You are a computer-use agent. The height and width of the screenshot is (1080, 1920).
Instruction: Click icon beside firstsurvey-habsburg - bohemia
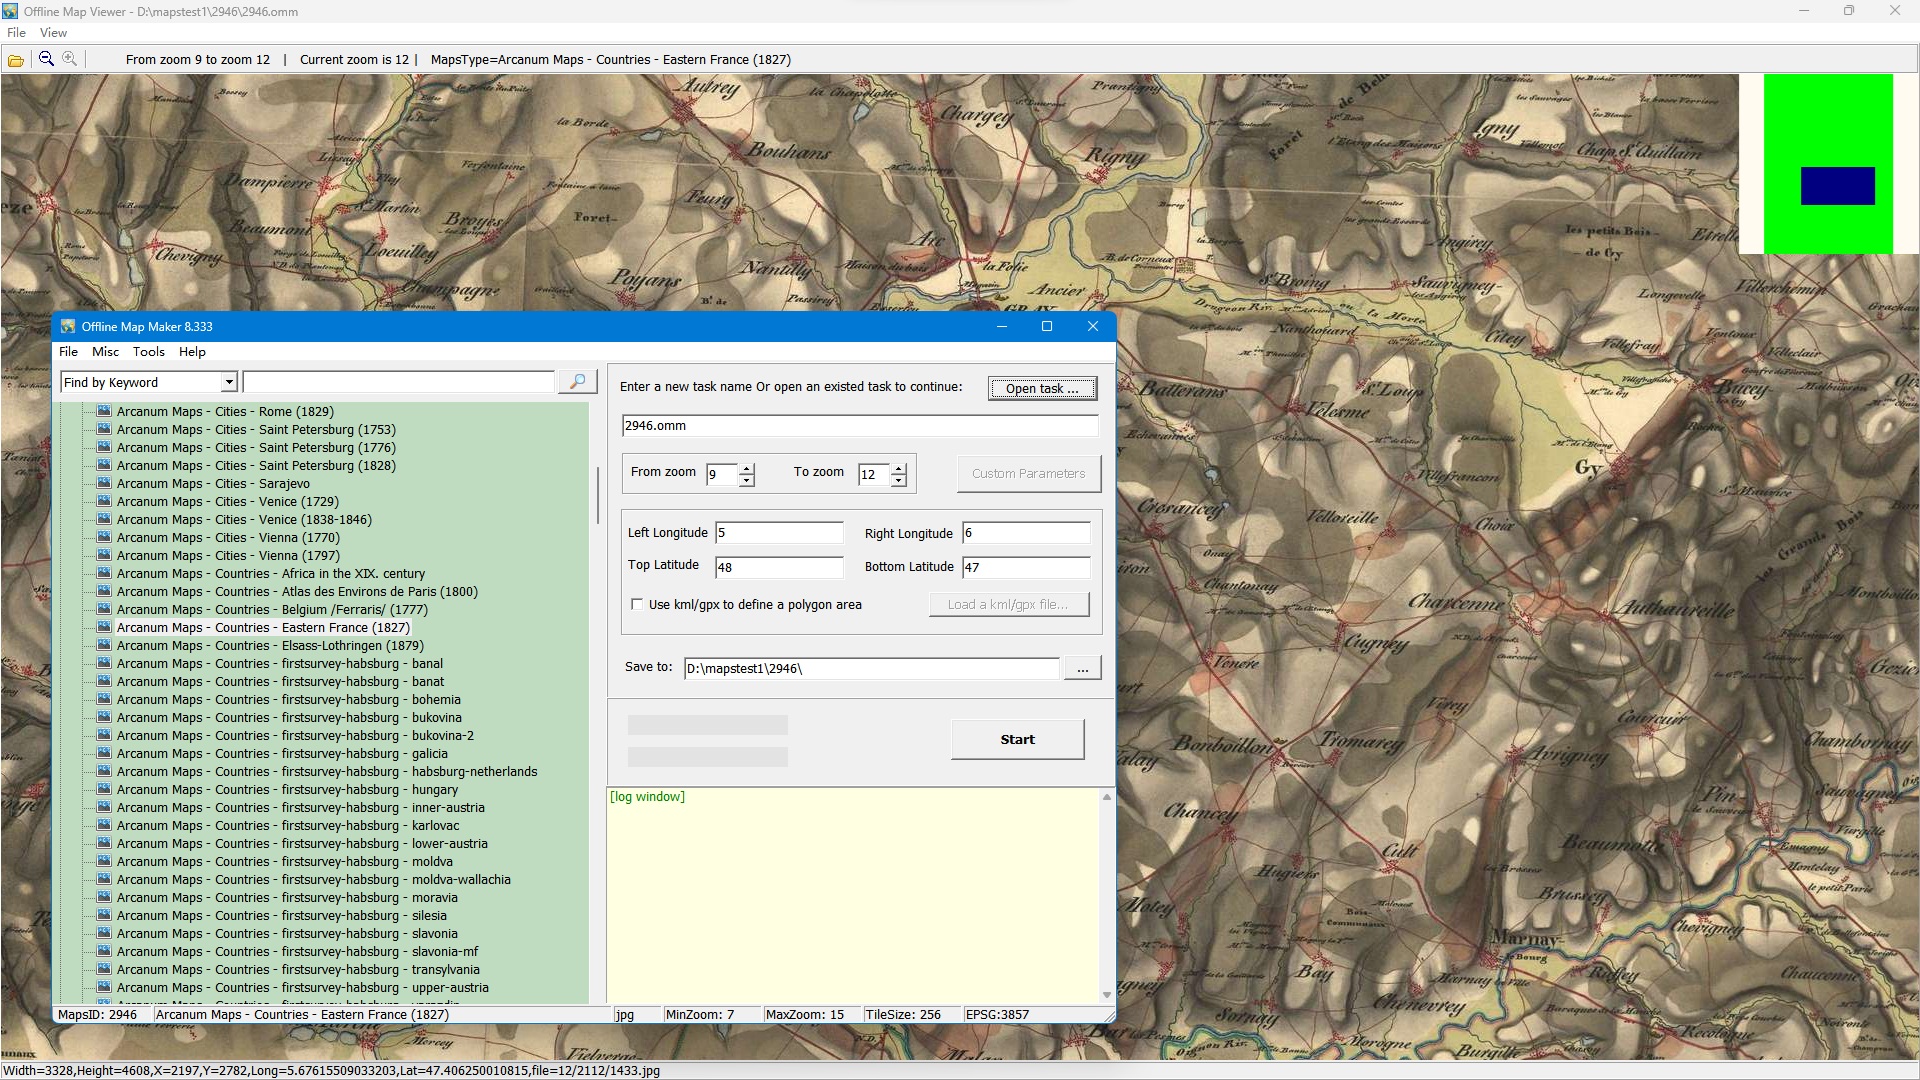[x=103, y=699]
